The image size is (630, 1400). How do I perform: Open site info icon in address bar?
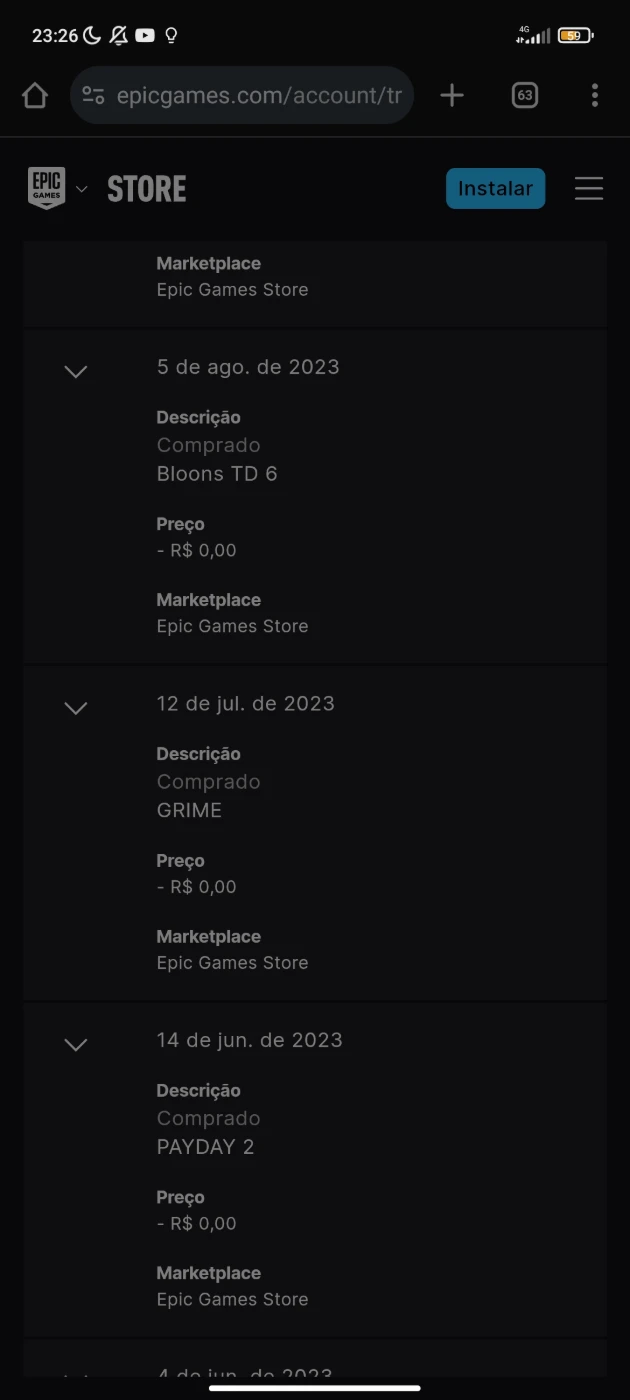click(x=93, y=95)
